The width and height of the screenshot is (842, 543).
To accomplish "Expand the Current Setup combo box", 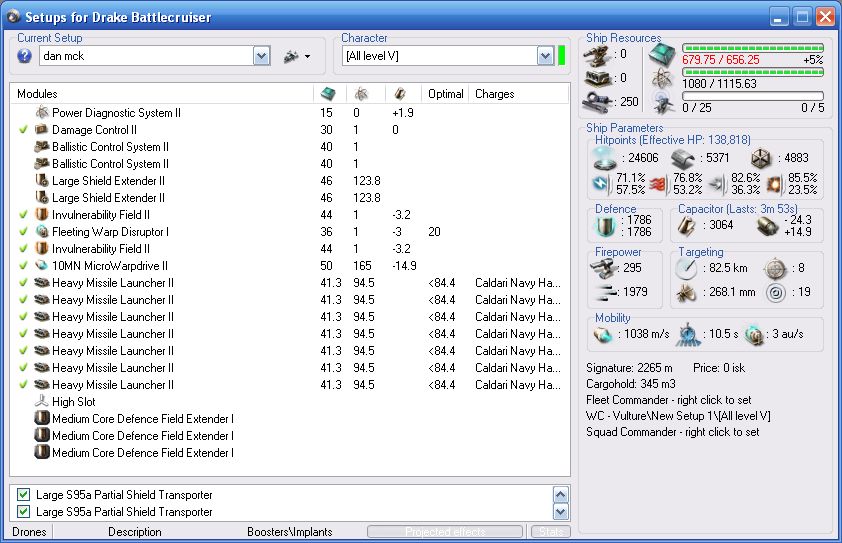I will [262, 56].
